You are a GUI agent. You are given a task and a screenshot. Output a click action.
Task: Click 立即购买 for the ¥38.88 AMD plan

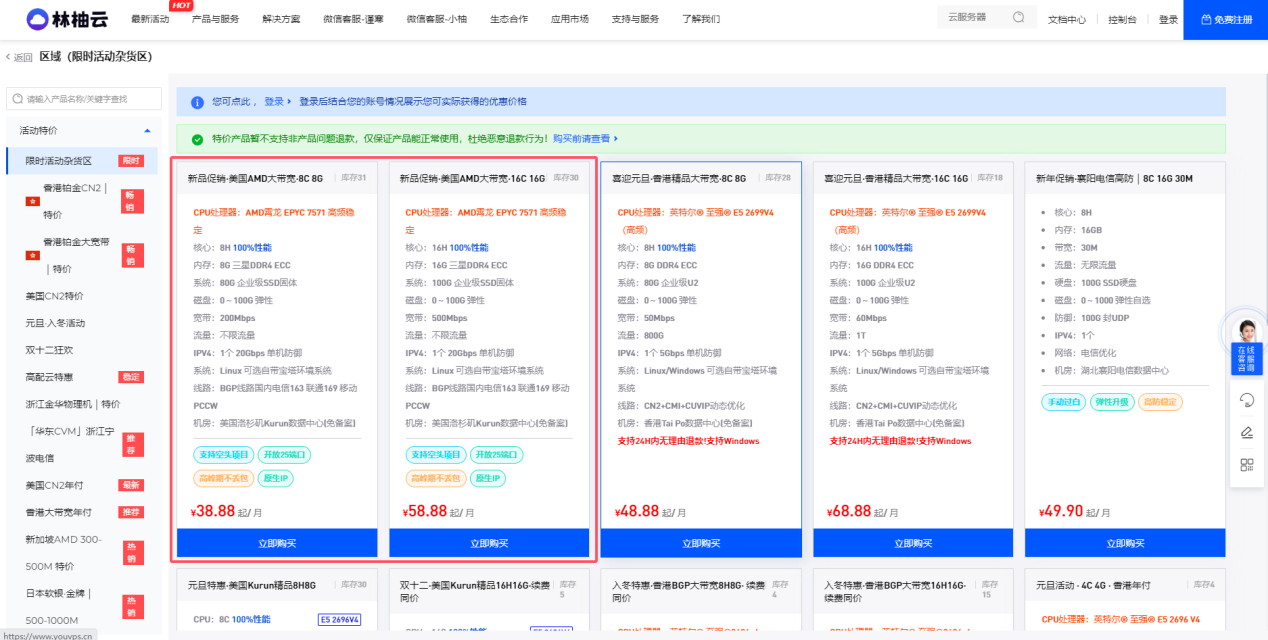coord(277,543)
